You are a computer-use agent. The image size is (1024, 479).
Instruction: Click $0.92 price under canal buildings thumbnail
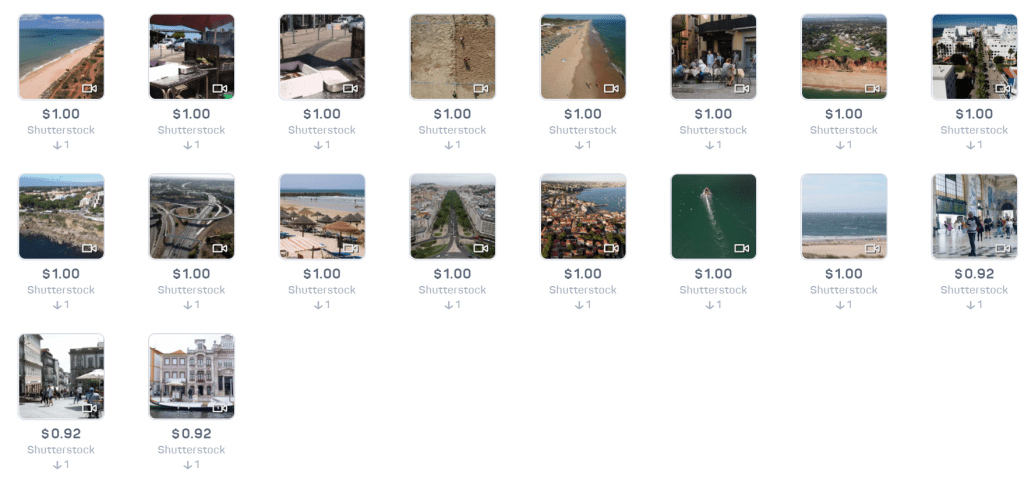click(x=191, y=434)
